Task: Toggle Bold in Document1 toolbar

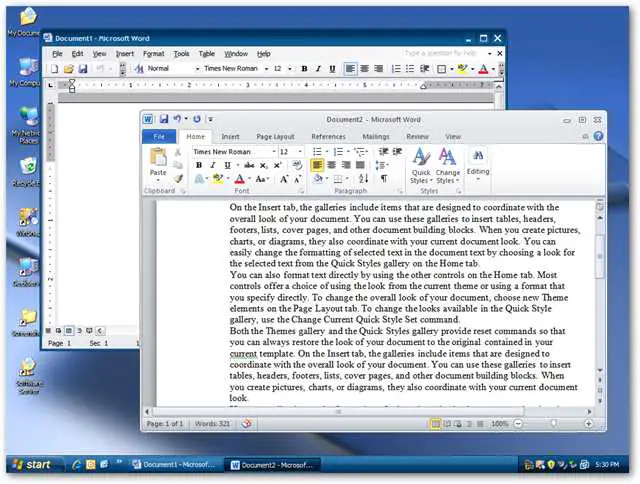Action: pos(304,69)
